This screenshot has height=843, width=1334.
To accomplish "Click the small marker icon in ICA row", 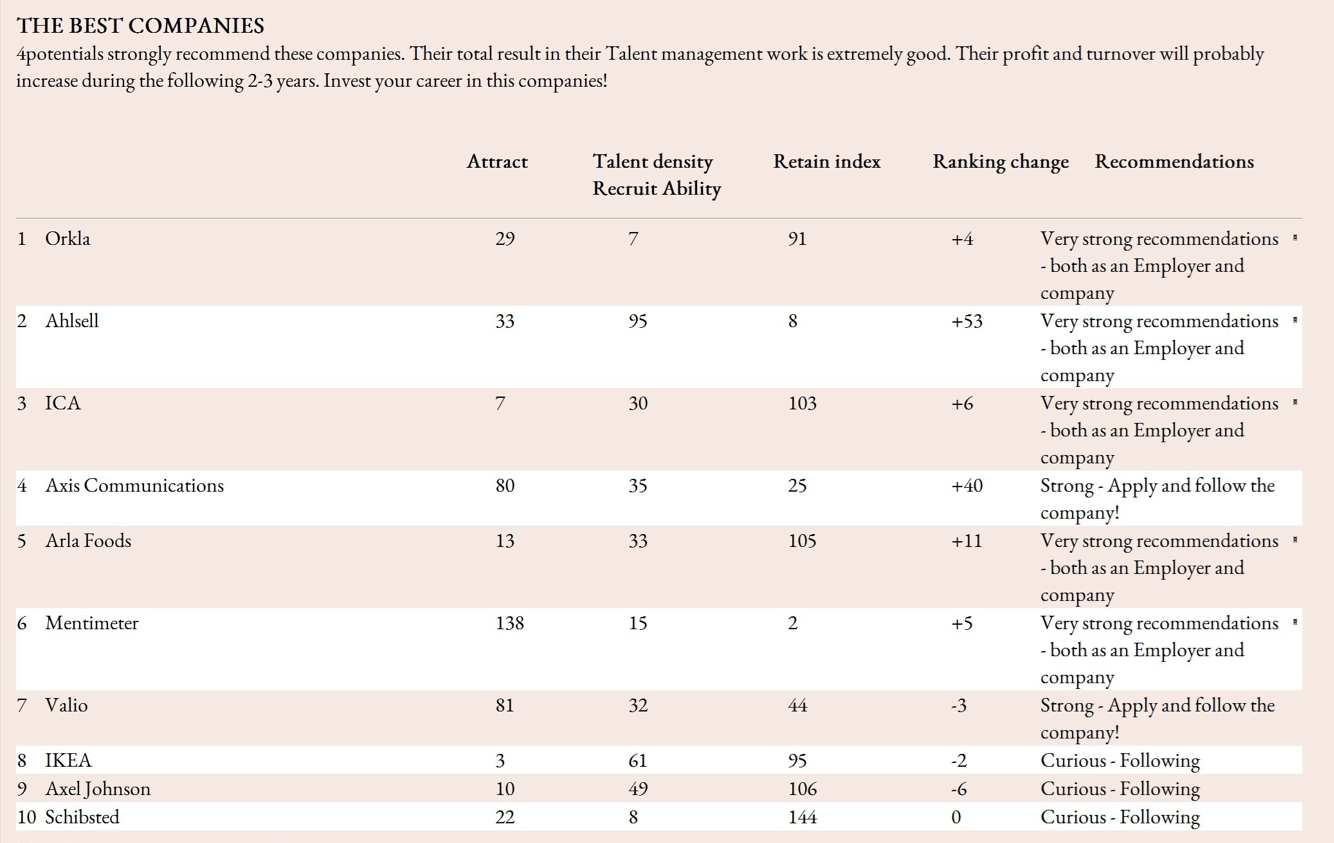I will coord(1295,402).
